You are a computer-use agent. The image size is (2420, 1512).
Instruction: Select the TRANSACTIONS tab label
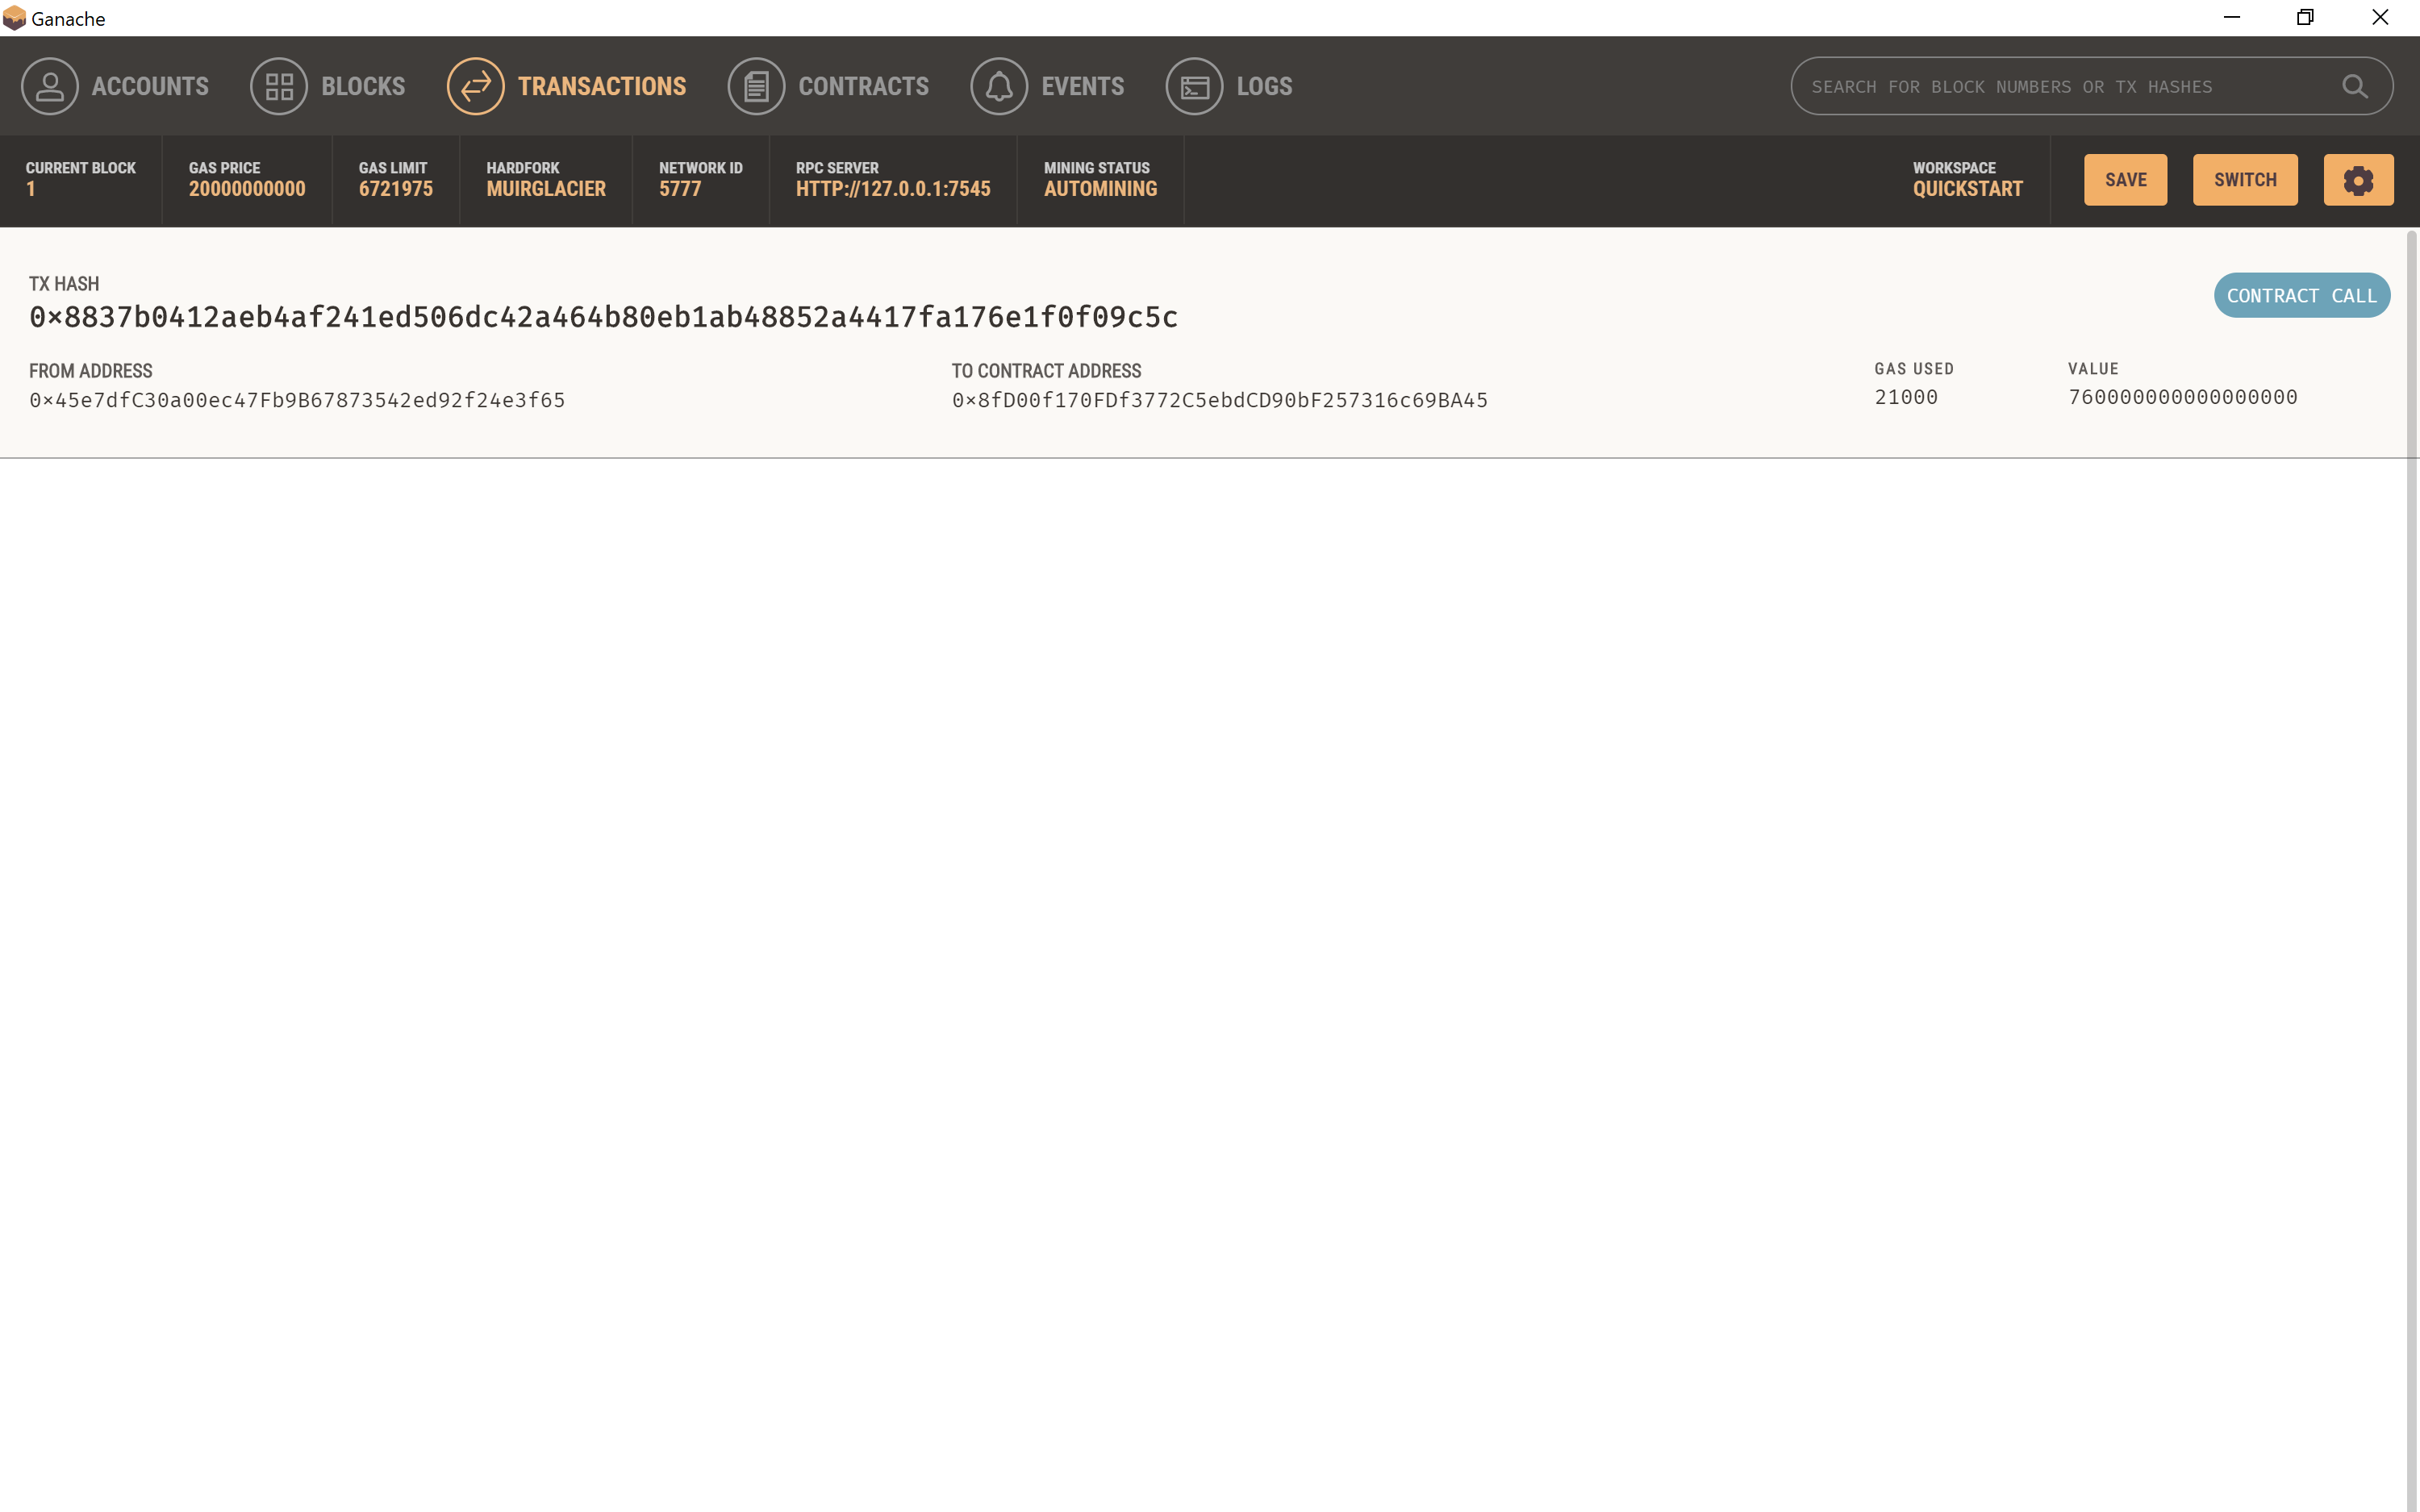click(602, 86)
